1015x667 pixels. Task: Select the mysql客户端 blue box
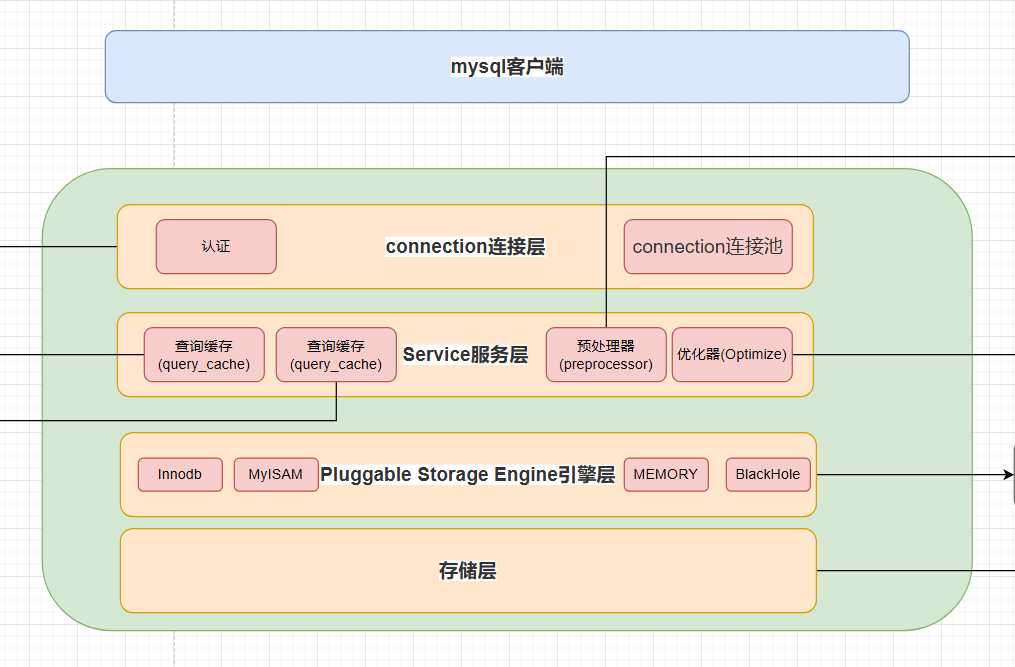[506, 67]
